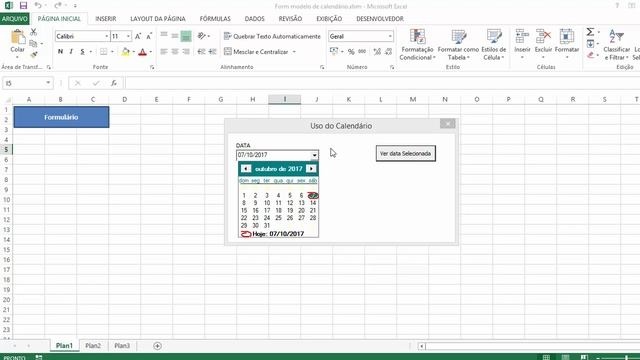Viewport: 640px width, 360px height.
Task: Align text to middle vertically
Action: [x=175, y=36]
